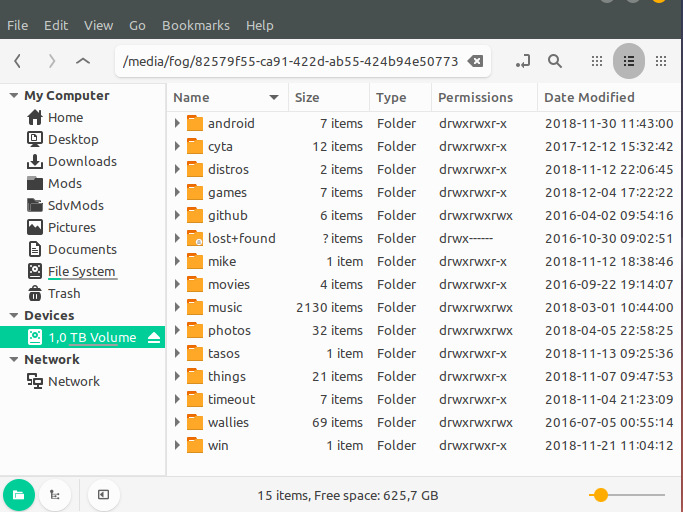Hide the sidebar panel
The image size is (683, 512).
point(103,494)
